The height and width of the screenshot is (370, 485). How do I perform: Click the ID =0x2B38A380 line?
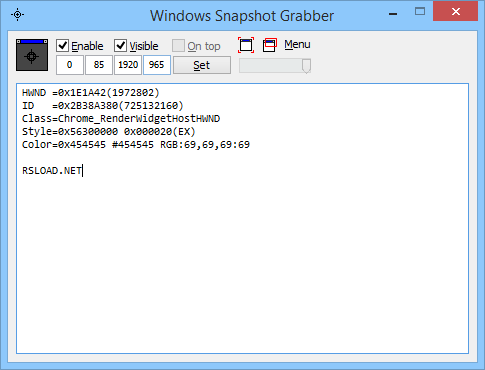pos(103,106)
